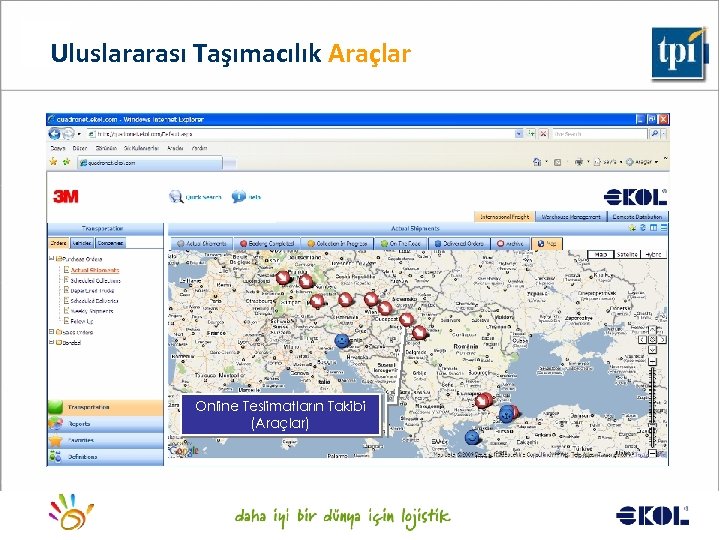Click the map pan down arrow

(x=653, y=350)
